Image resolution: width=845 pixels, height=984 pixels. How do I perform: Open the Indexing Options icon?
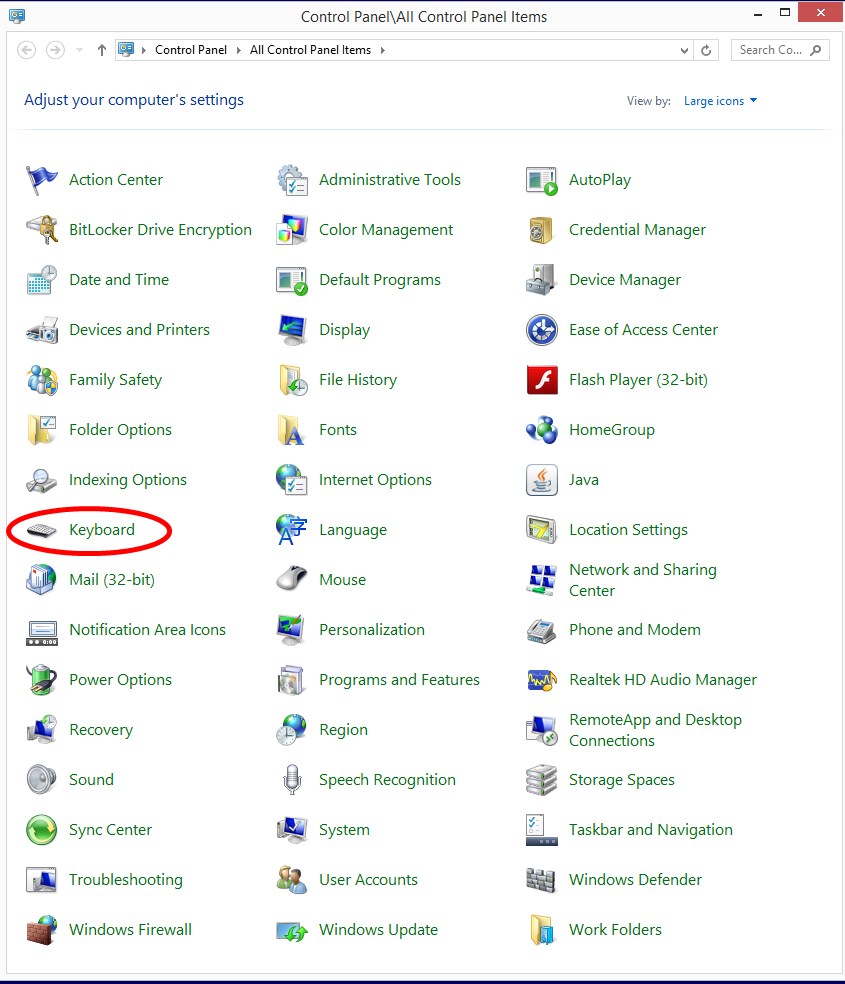(41, 480)
